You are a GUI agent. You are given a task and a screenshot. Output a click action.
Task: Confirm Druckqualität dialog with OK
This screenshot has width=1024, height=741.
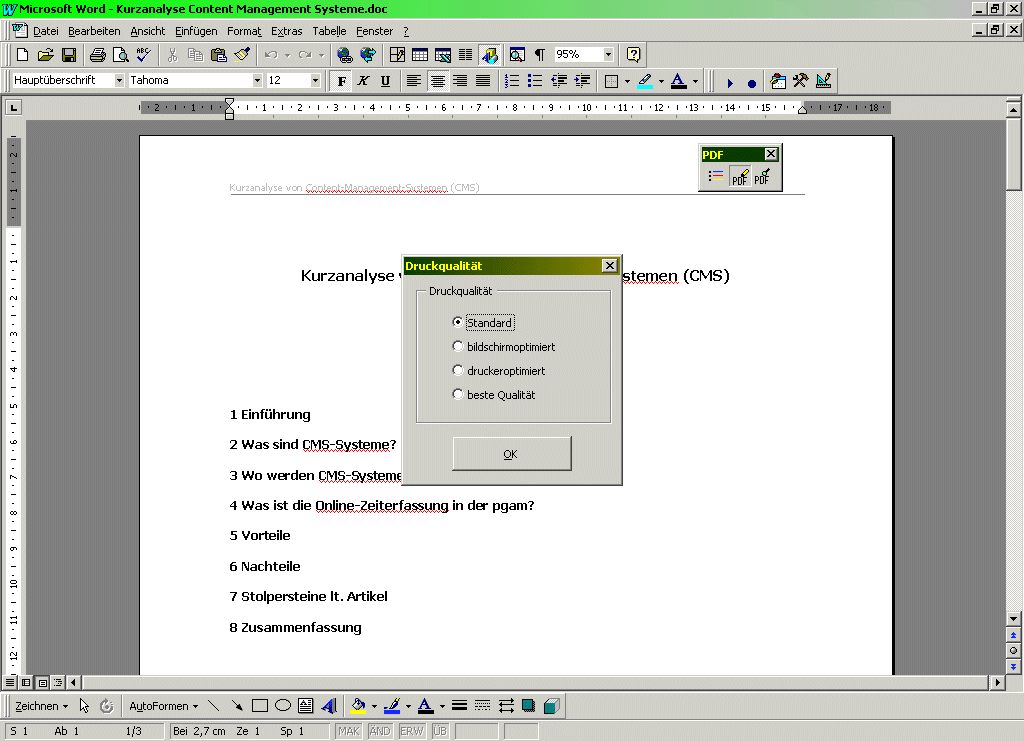click(511, 454)
